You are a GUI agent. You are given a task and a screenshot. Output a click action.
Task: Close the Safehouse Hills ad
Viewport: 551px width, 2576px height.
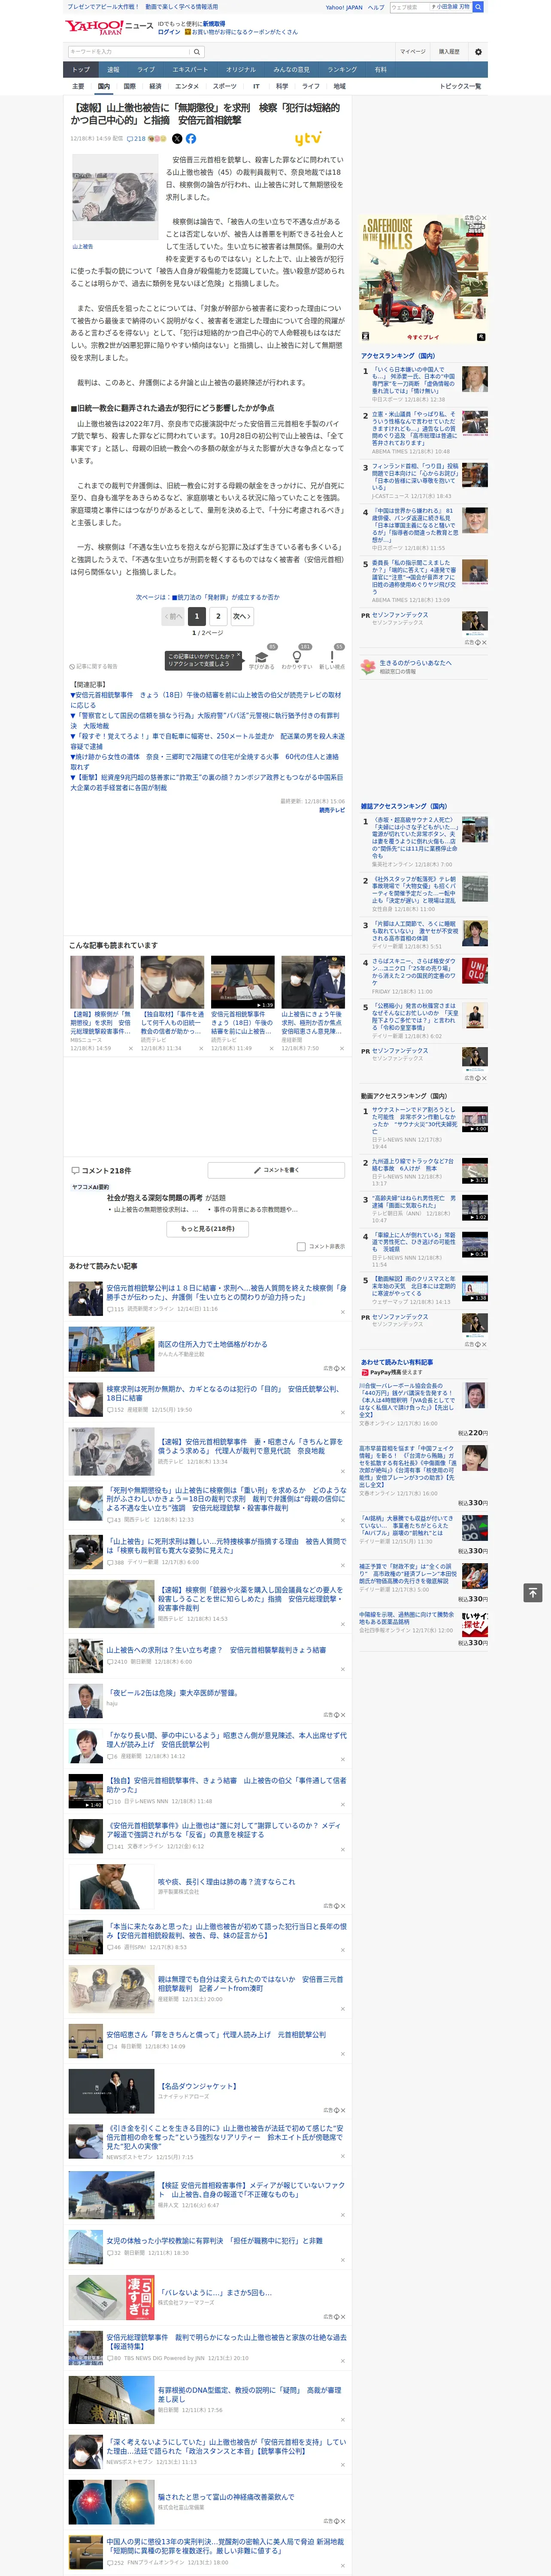tap(484, 218)
